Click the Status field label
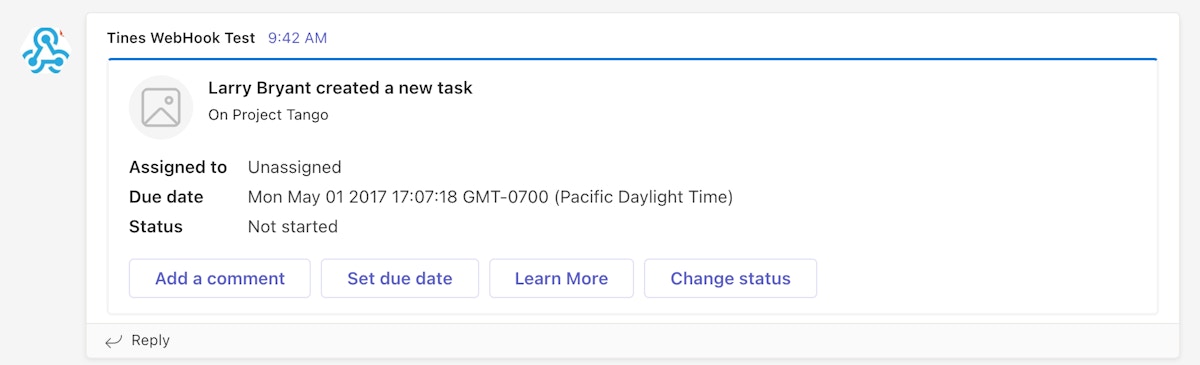This screenshot has height=365, width=1200. pyautogui.click(x=156, y=227)
